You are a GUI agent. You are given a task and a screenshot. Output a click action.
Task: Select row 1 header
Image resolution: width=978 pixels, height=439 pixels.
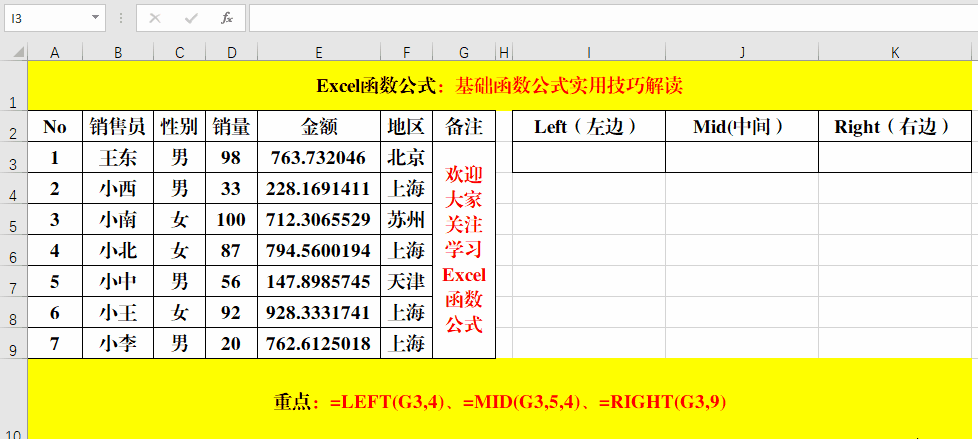tap(14, 85)
